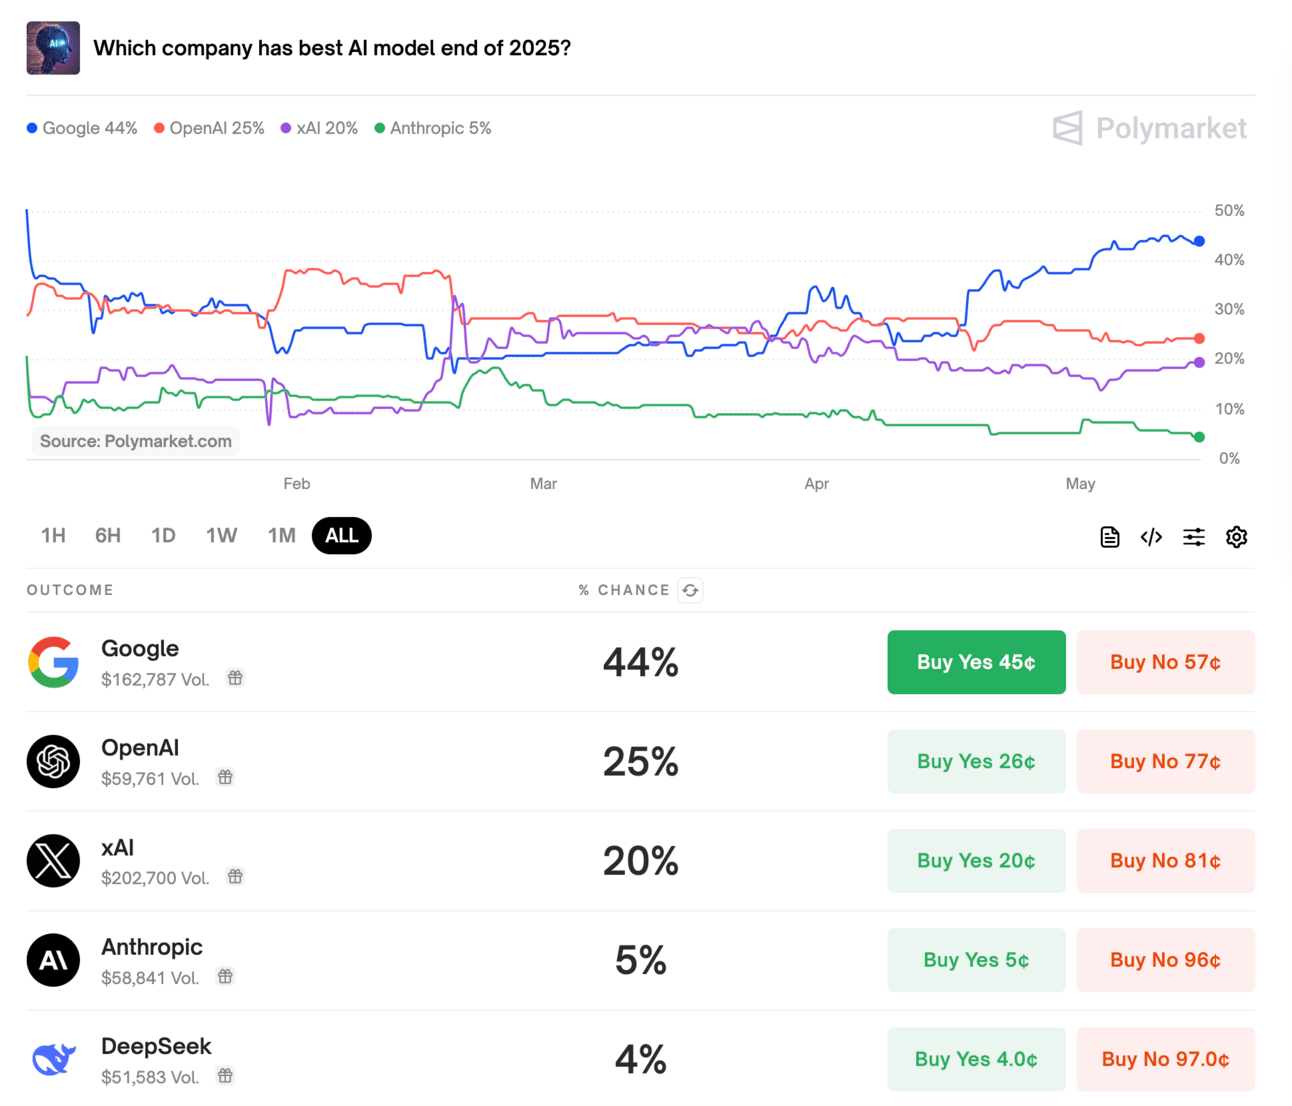This screenshot has height=1106, width=1292.
Task: Switch to the ALL time range
Action: point(341,536)
